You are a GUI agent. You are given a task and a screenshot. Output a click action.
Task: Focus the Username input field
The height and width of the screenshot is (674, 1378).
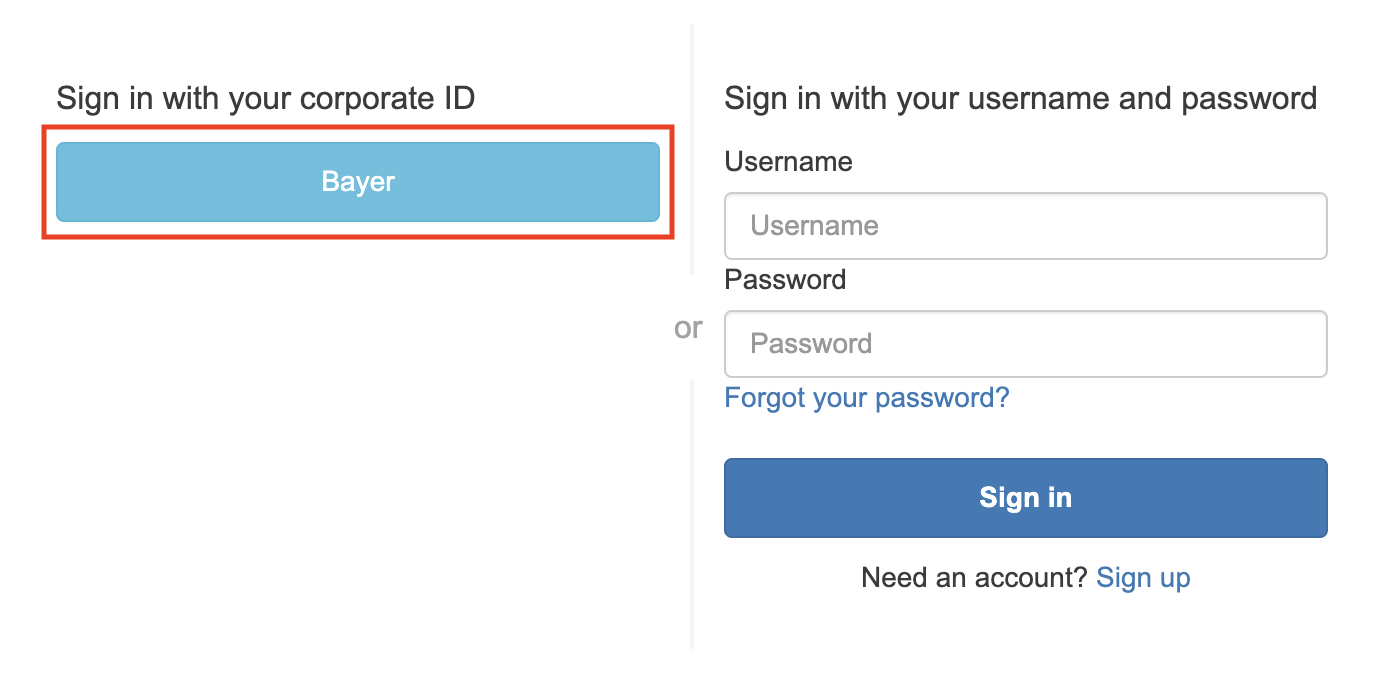pyautogui.click(x=1025, y=226)
